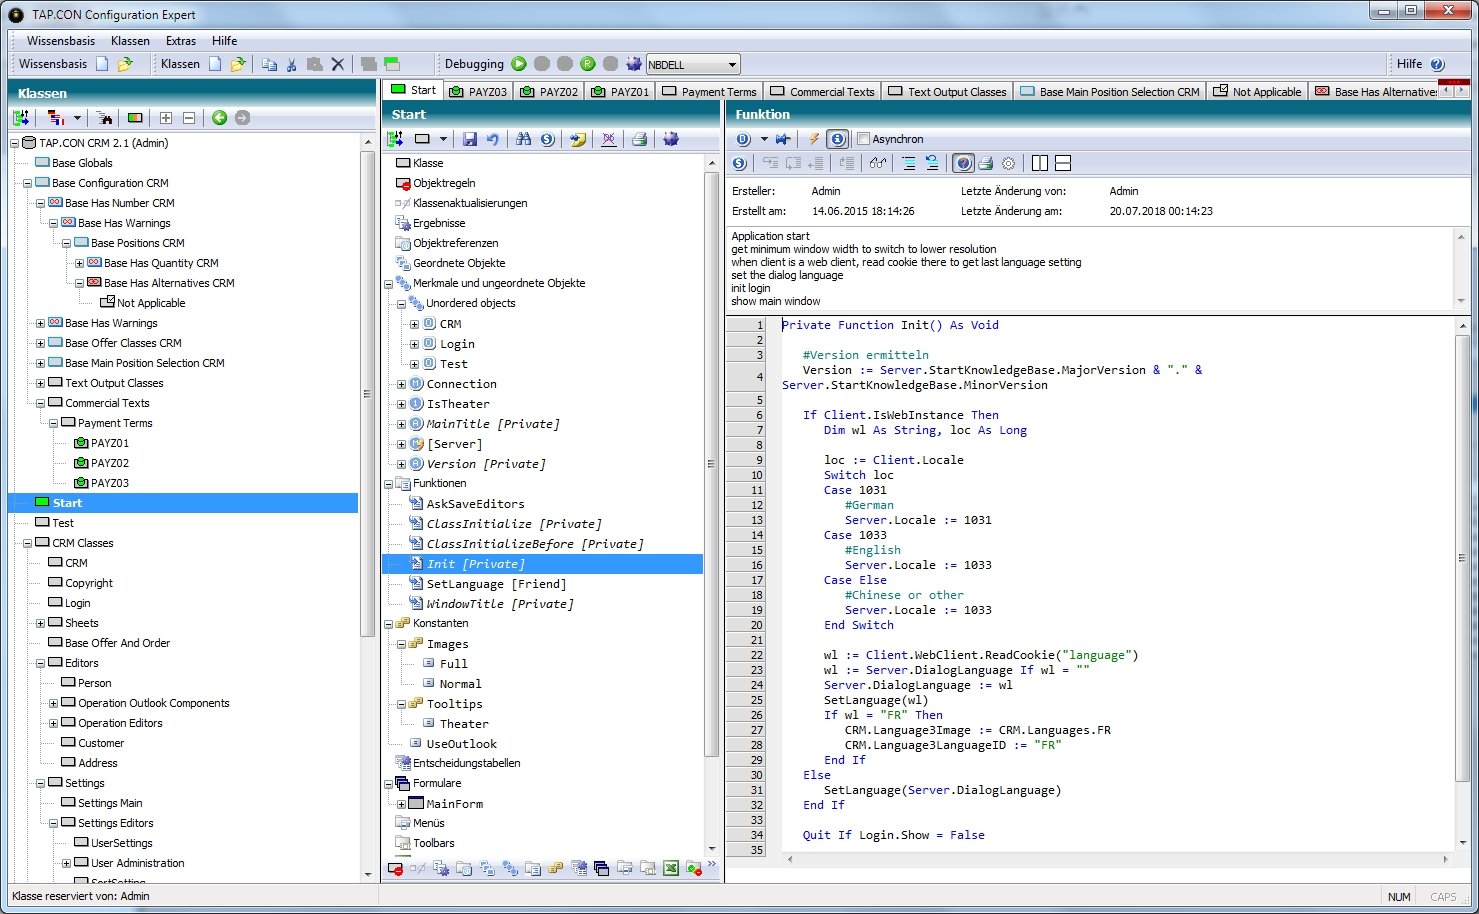Click the save icon in Start panel toolbar
1479x914 pixels.
click(x=470, y=139)
